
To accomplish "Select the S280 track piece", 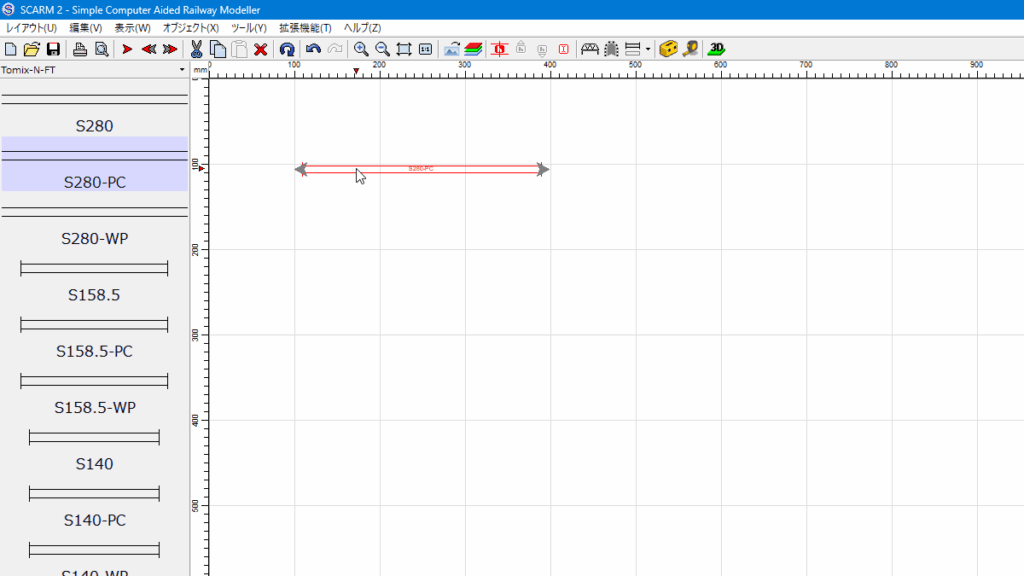I will coord(94,113).
